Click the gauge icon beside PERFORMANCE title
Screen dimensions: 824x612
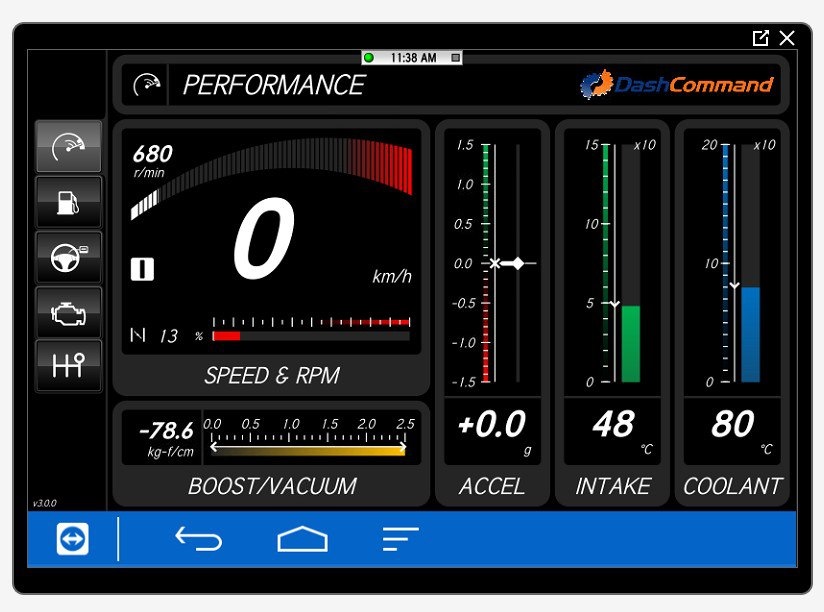click(x=147, y=85)
